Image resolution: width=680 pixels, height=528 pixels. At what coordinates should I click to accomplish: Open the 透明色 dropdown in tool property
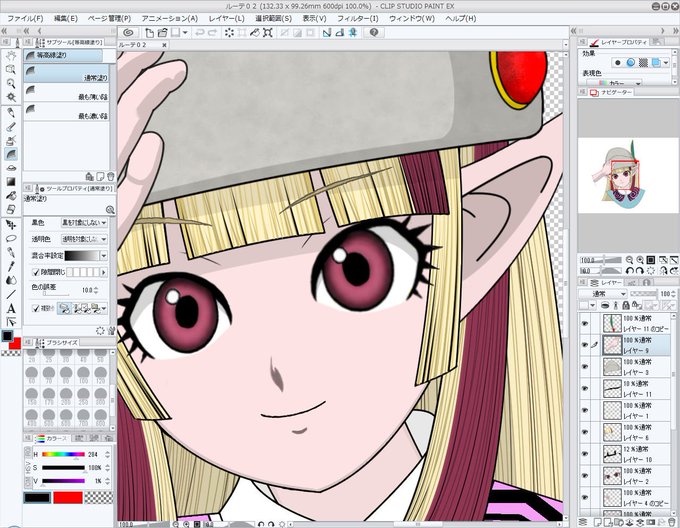84,239
